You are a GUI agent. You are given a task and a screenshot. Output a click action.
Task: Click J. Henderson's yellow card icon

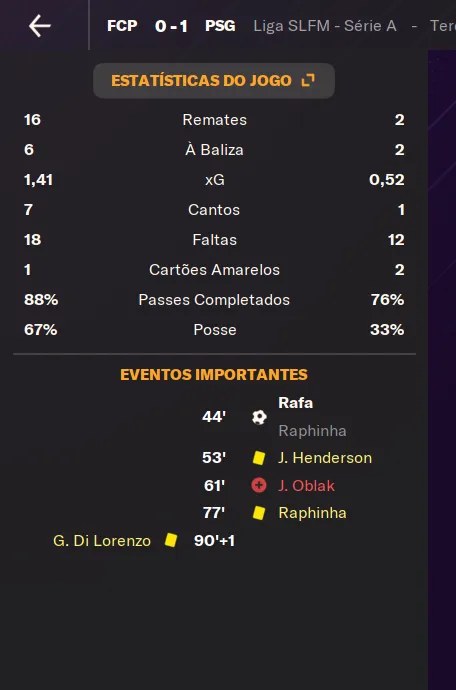(x=259, y=458)
